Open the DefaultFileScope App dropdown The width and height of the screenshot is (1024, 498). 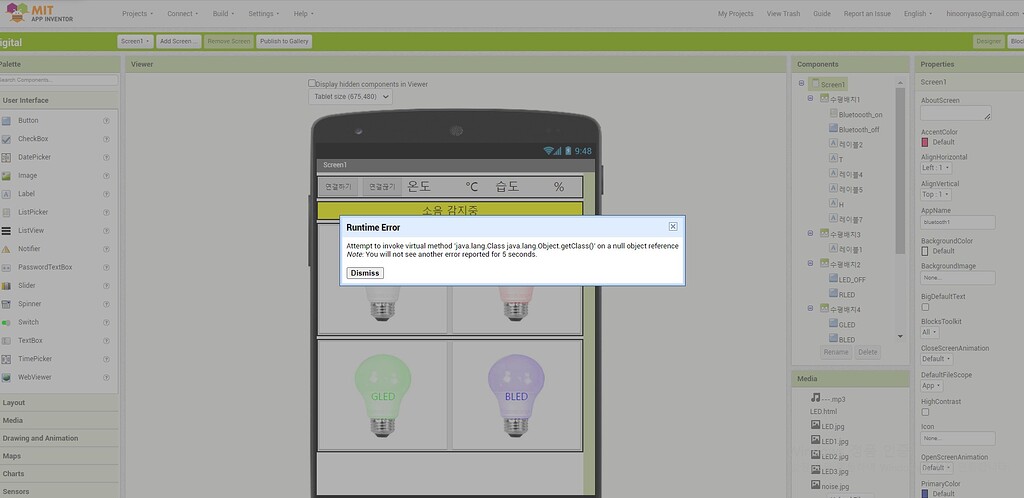coord(932,386)
